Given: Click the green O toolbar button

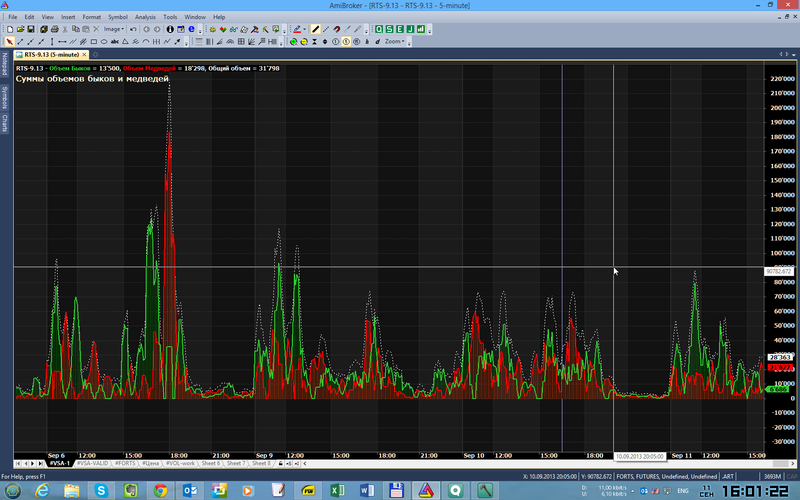Looking at the screenshot, I should pos(379,29).
